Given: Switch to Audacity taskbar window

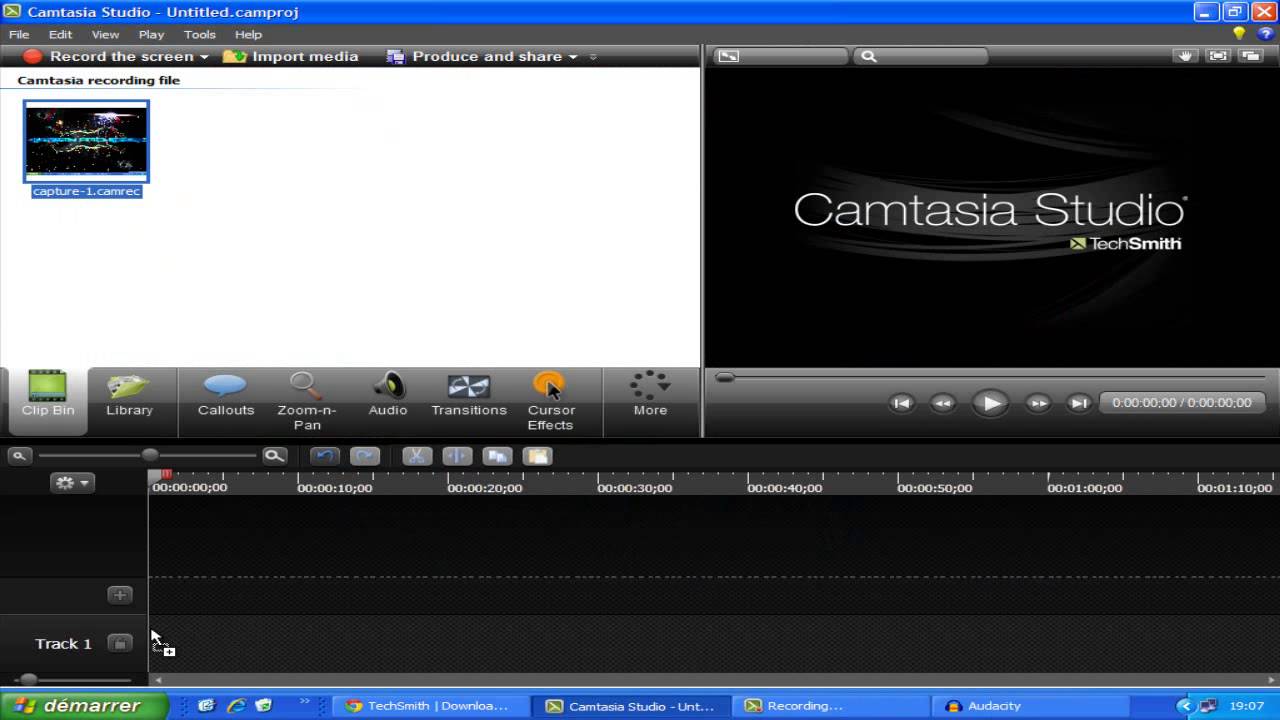Looking at the screenshot, I should (x=1030, y=706).
